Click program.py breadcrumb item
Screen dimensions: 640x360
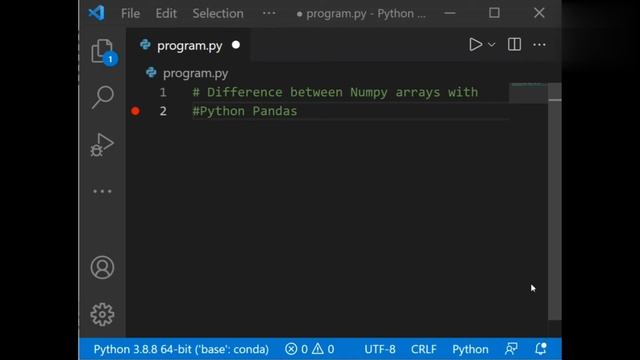coord(187,73)
